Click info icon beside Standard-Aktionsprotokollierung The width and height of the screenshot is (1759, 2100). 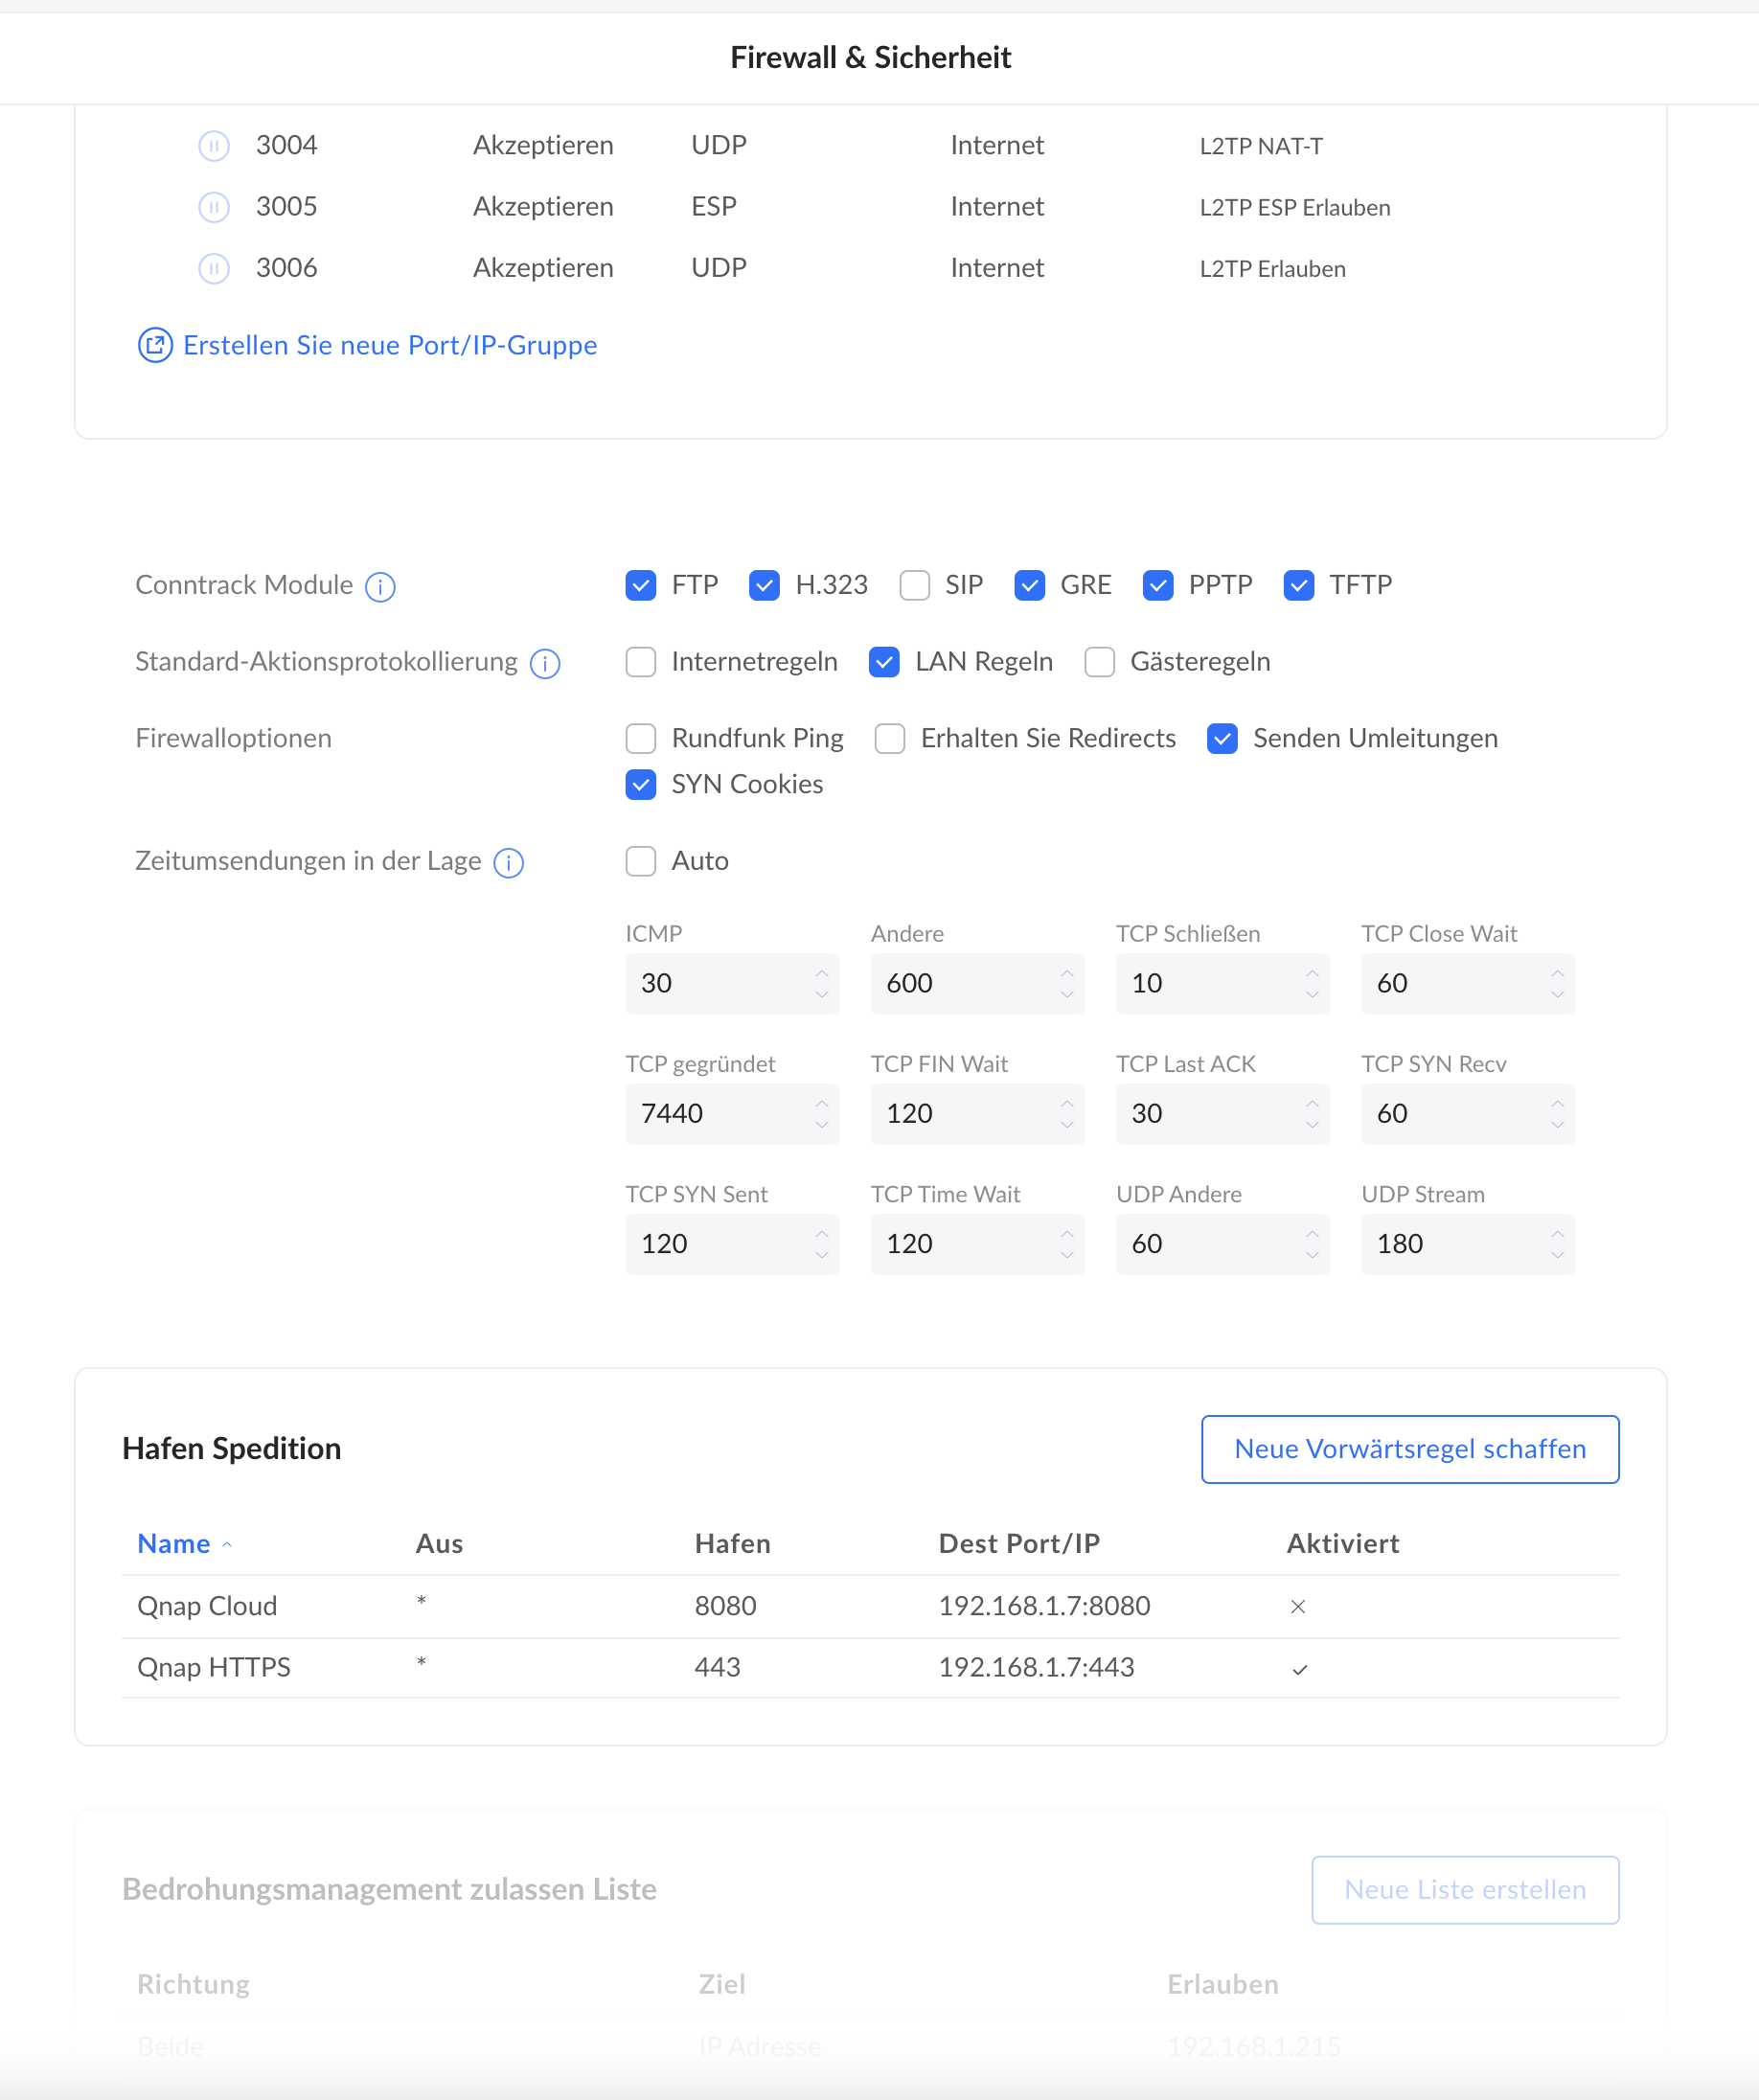[x=545, y=663]
